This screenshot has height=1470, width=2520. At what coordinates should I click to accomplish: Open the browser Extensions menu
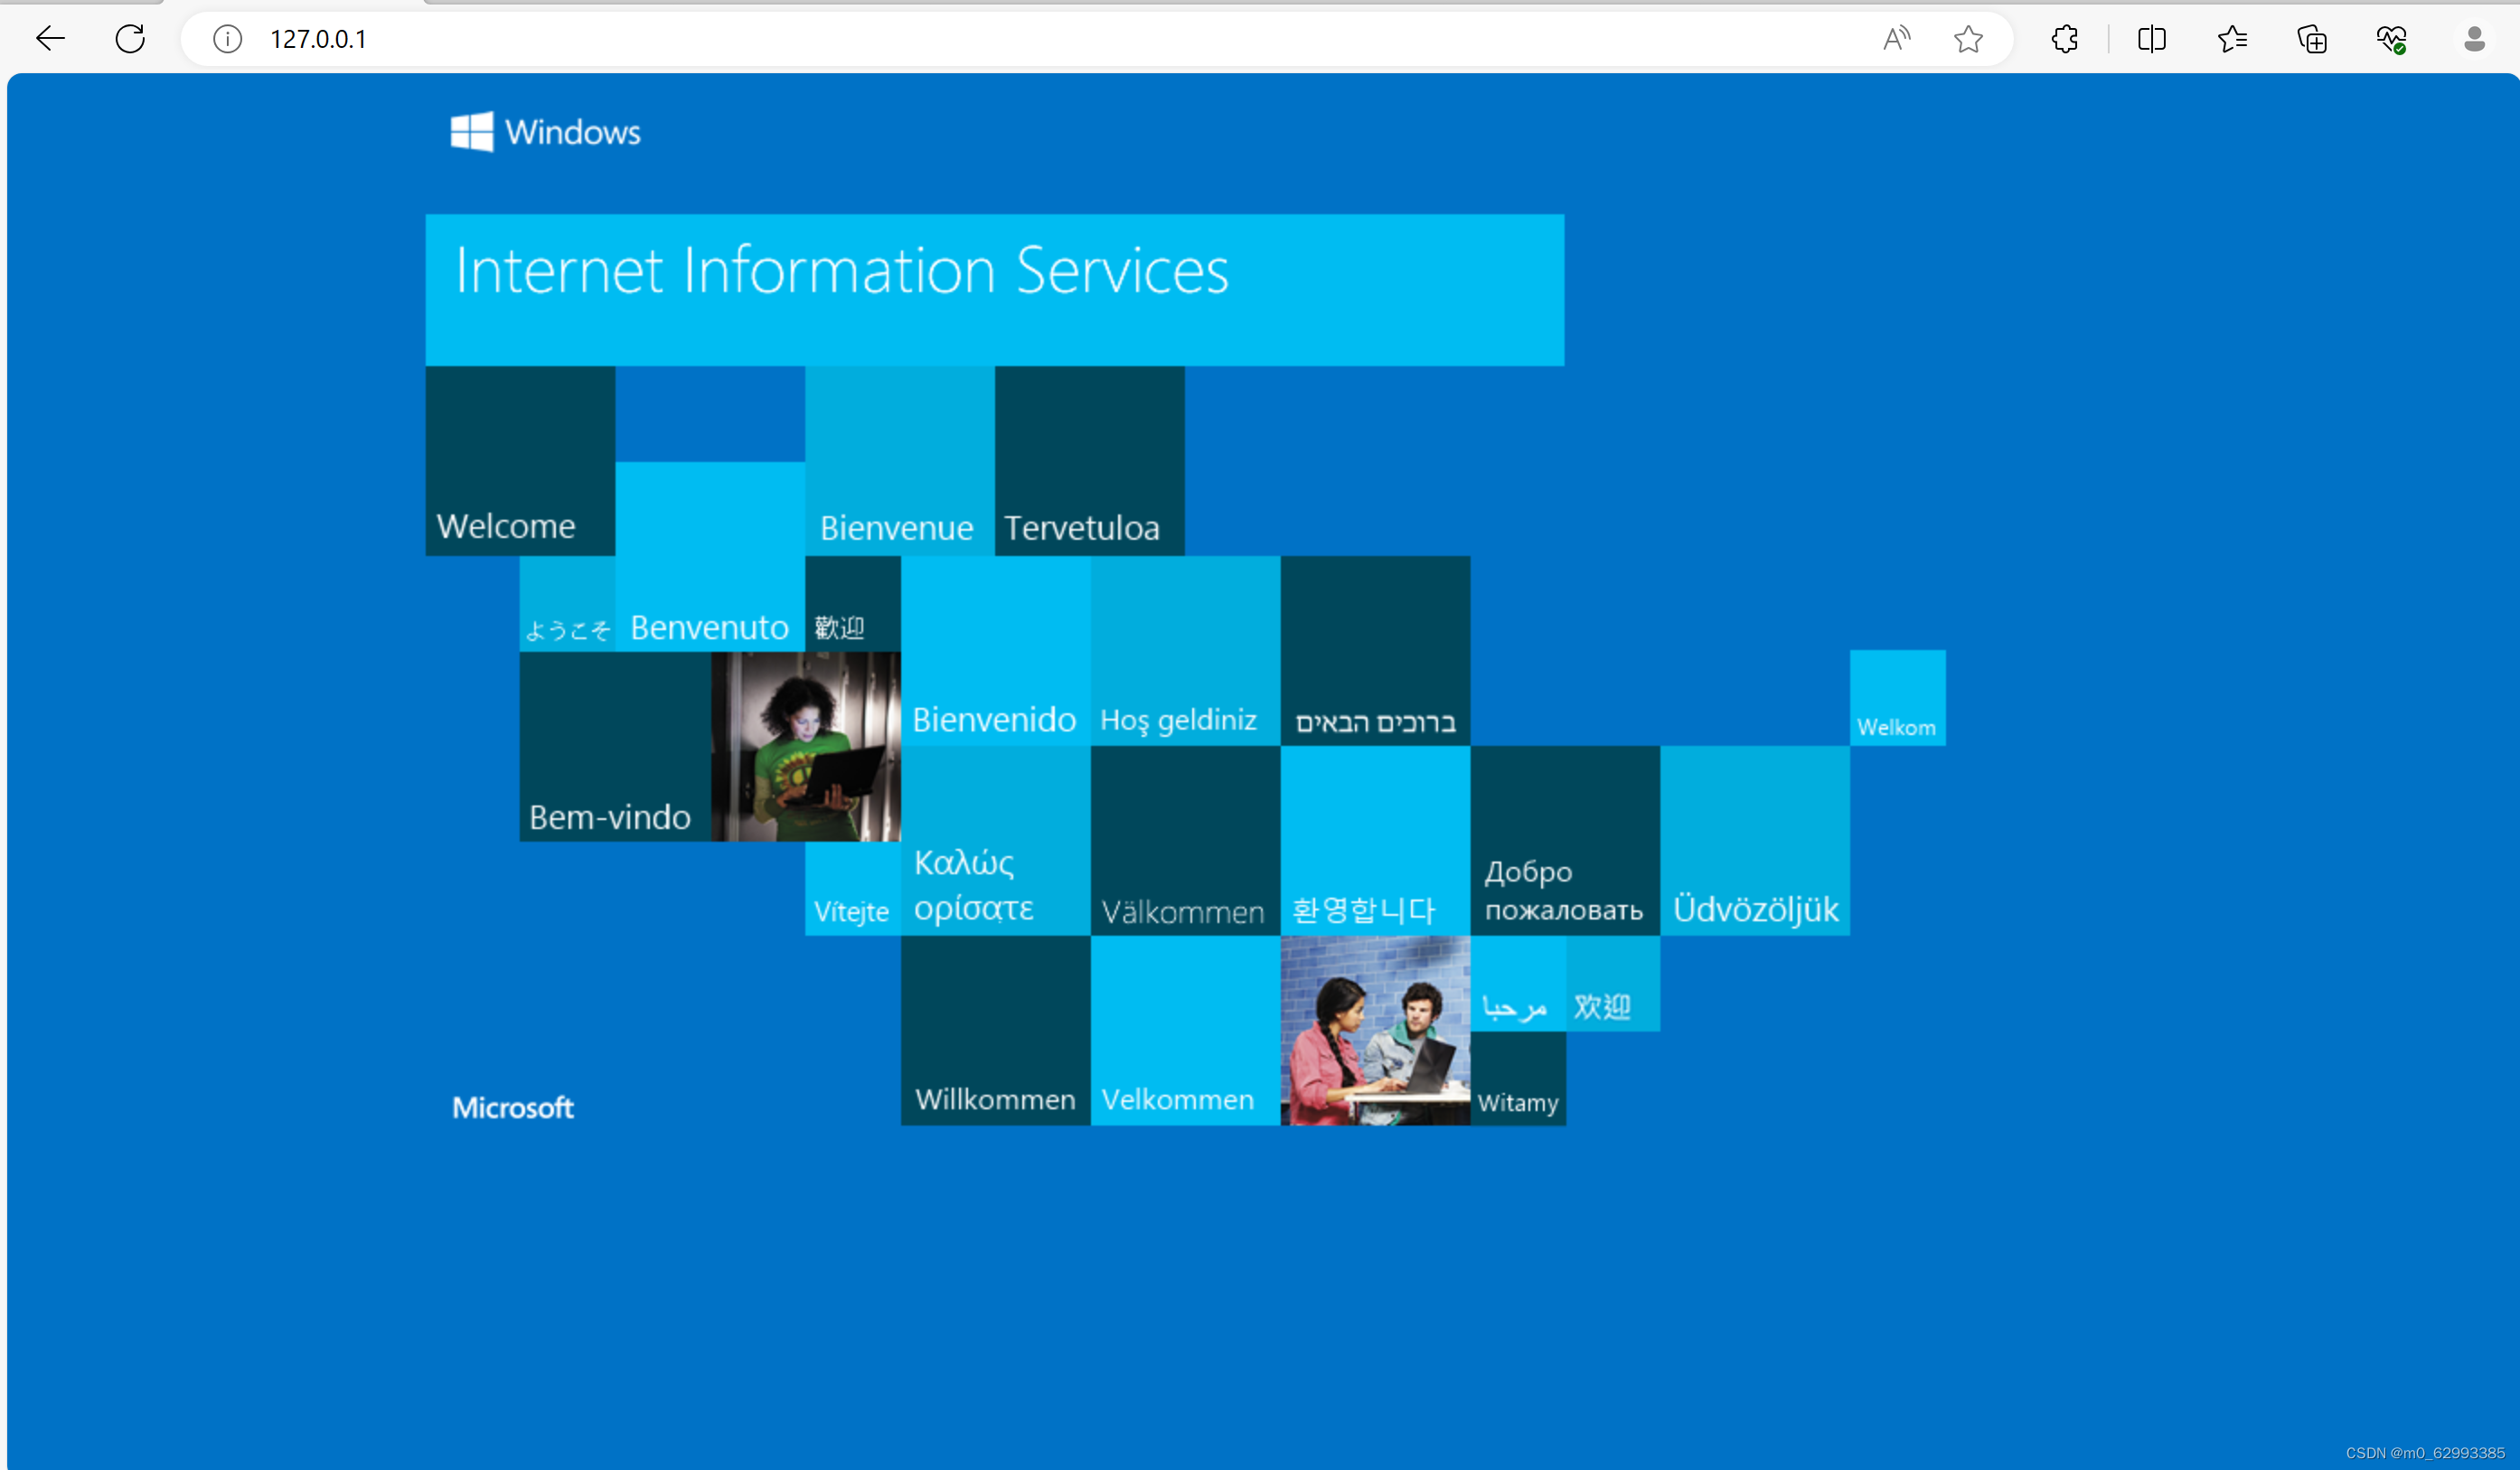pyautogui.click(x=2064, y=39)
